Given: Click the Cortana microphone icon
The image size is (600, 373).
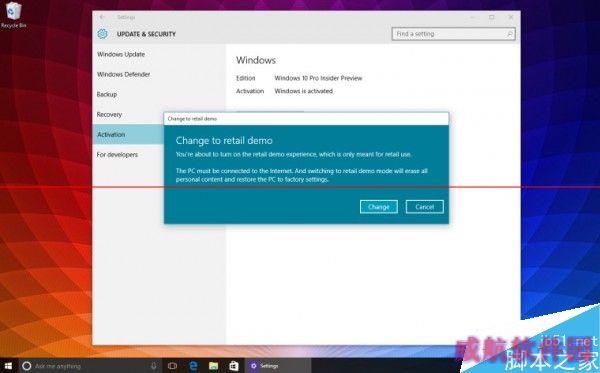Looking at the screenshot, I should [x=153, y=366].
